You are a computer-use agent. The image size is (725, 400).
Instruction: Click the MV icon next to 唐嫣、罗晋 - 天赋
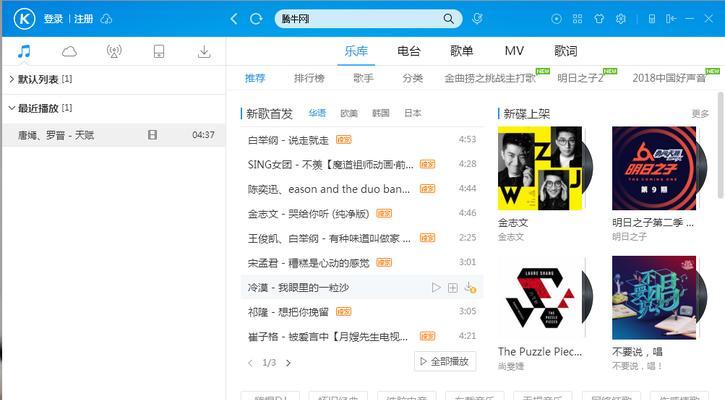tap(152, 135)
